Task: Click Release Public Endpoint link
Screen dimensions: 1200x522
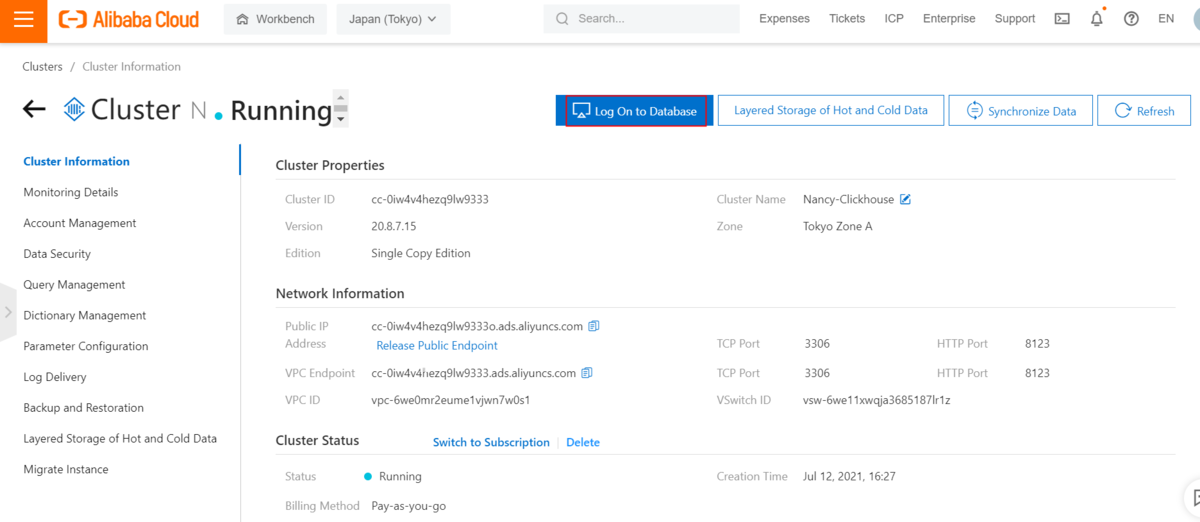Action: 437,346
